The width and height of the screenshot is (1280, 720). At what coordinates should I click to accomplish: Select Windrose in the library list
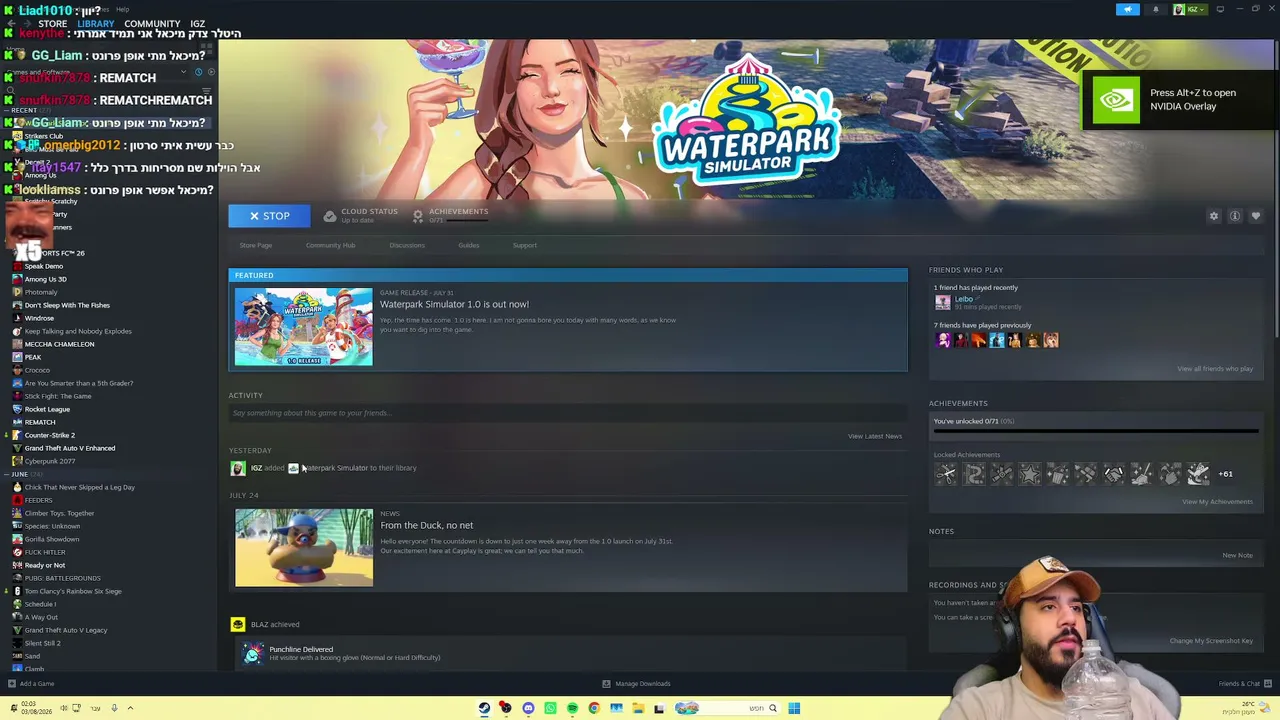pos(39,318)
